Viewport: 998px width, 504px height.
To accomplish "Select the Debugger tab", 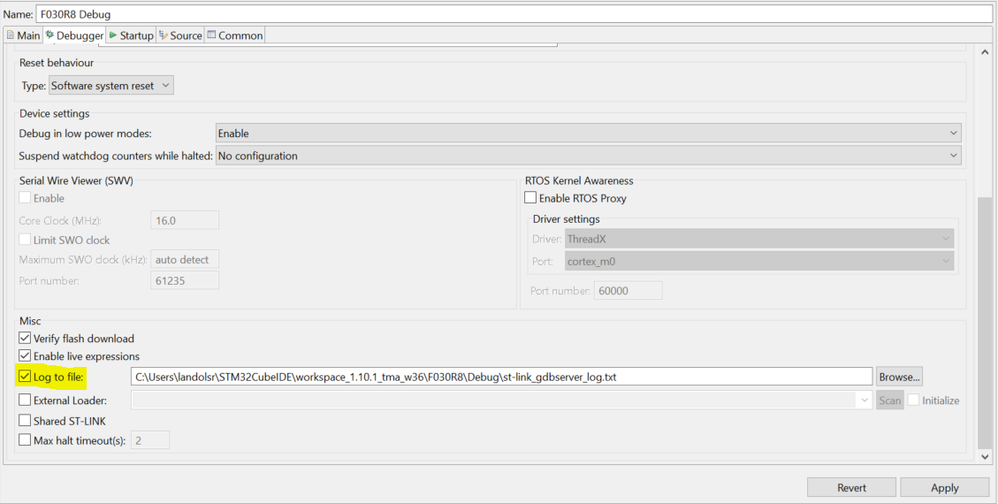I will (x=74, y=36).
